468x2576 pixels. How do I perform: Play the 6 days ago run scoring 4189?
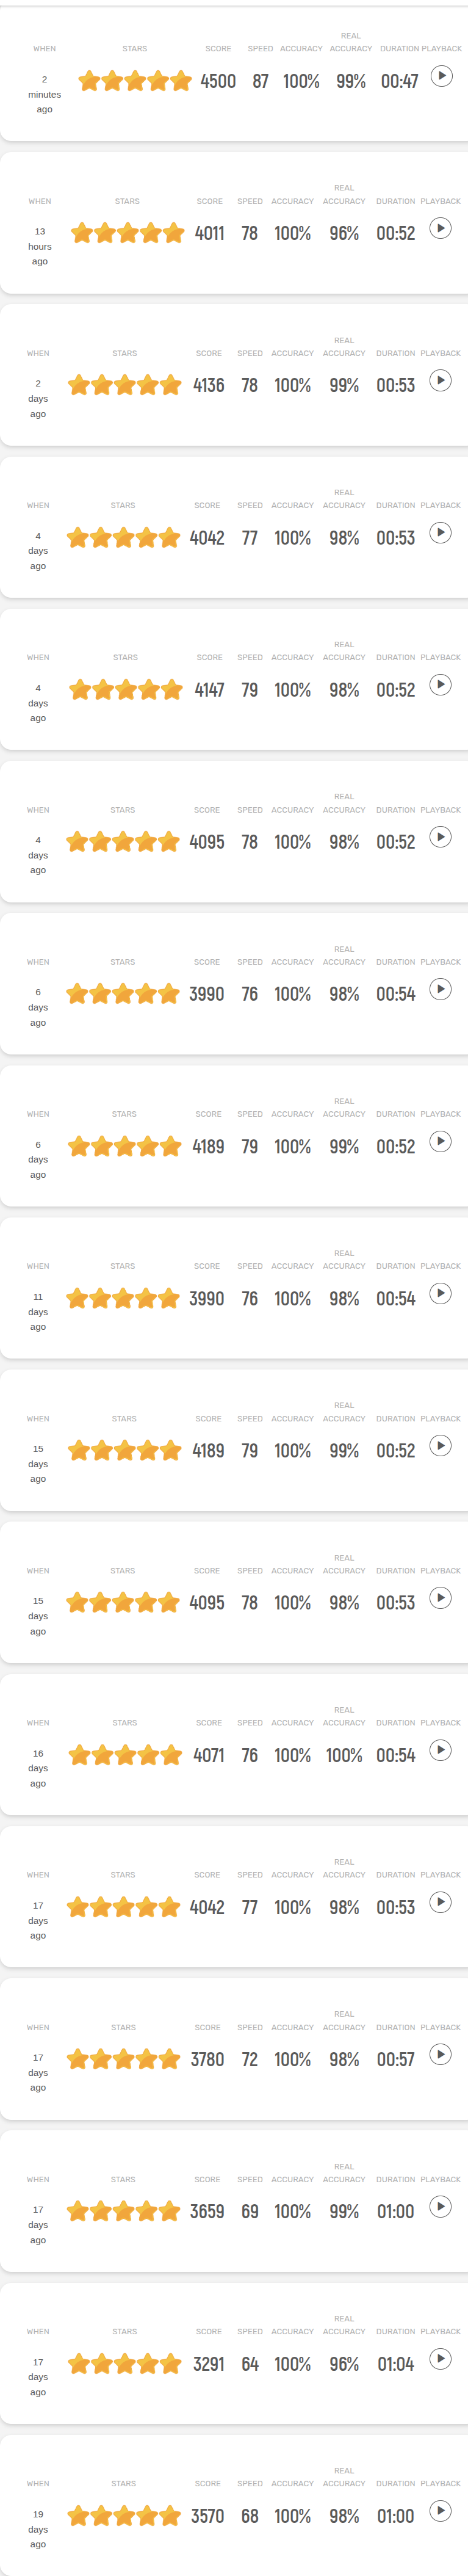coord(440,1141)
